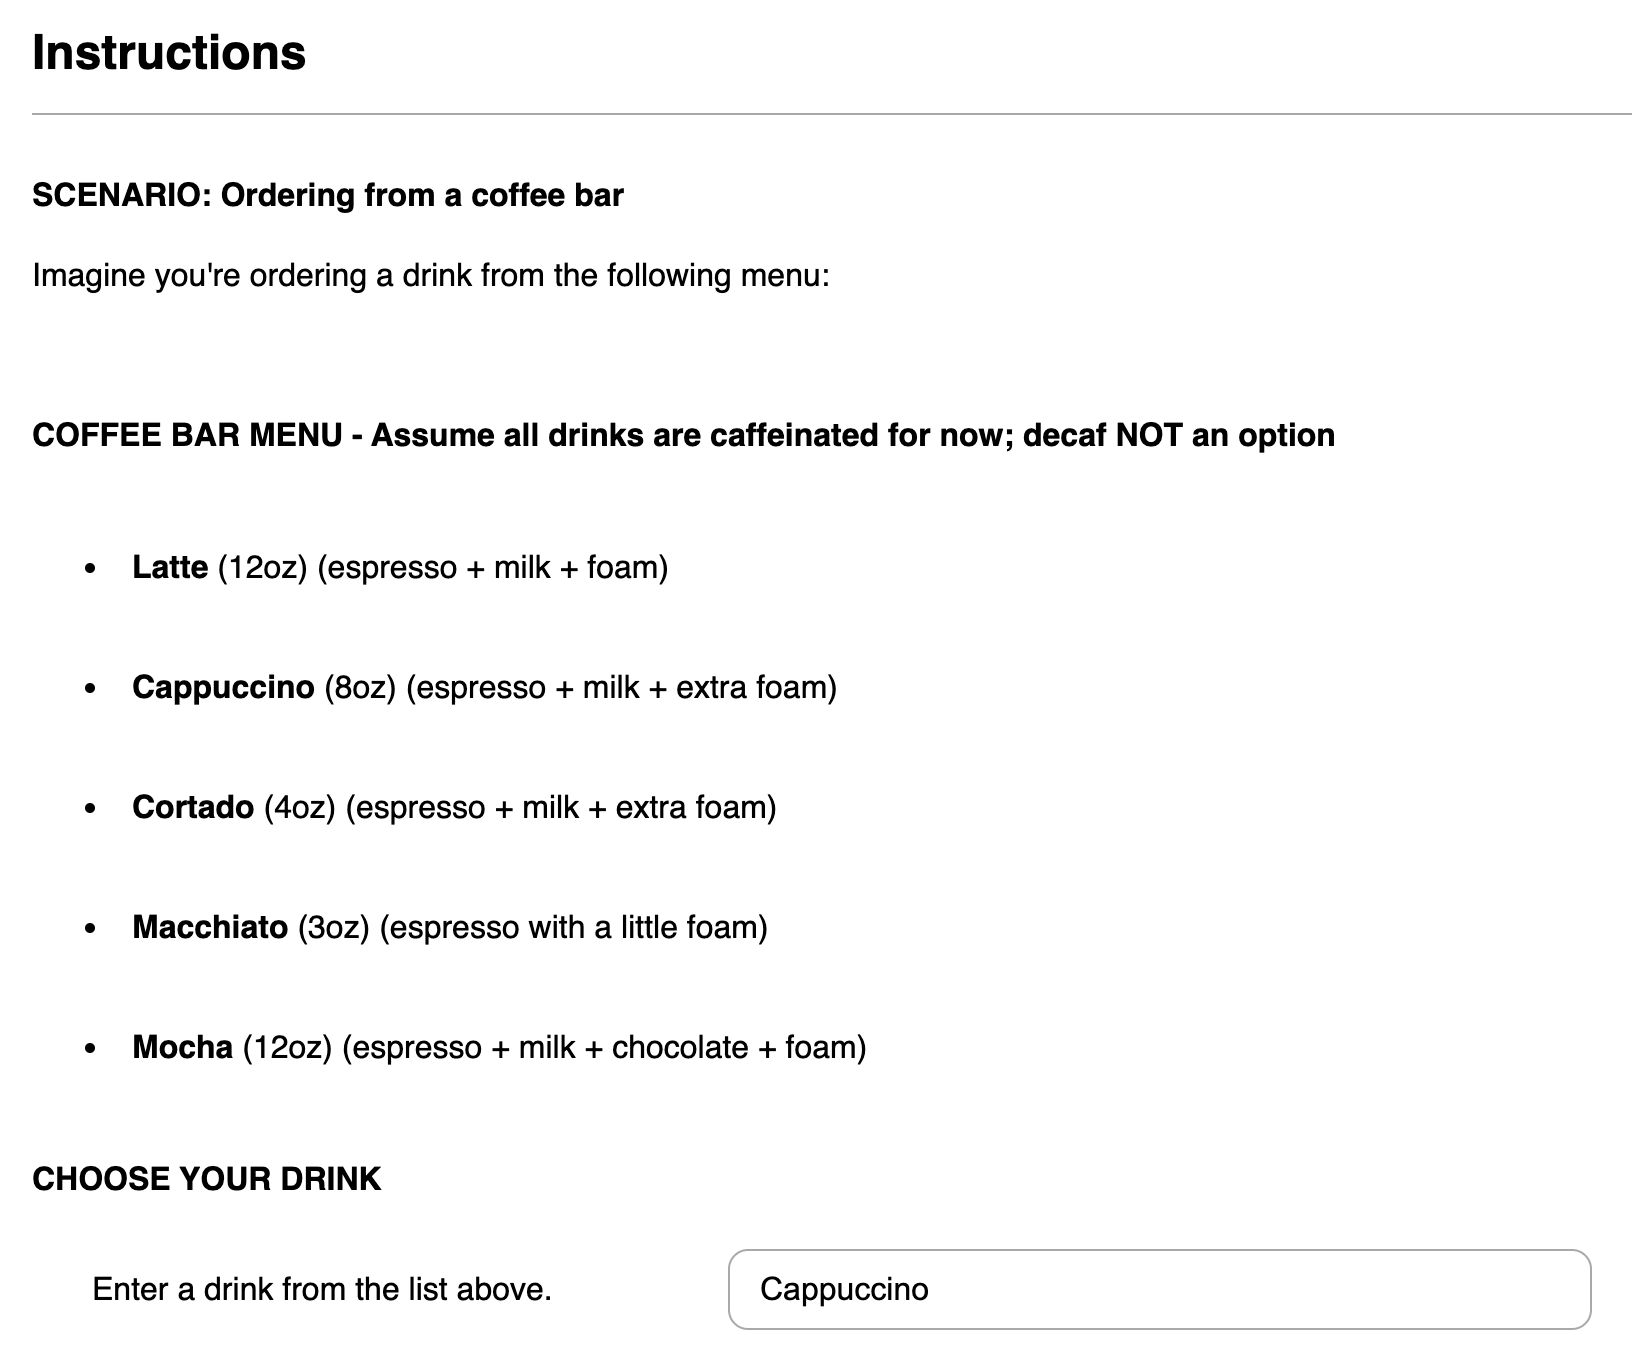Click the bullet point beside Latte
1648x1350 pixels.
click(91, 569)
